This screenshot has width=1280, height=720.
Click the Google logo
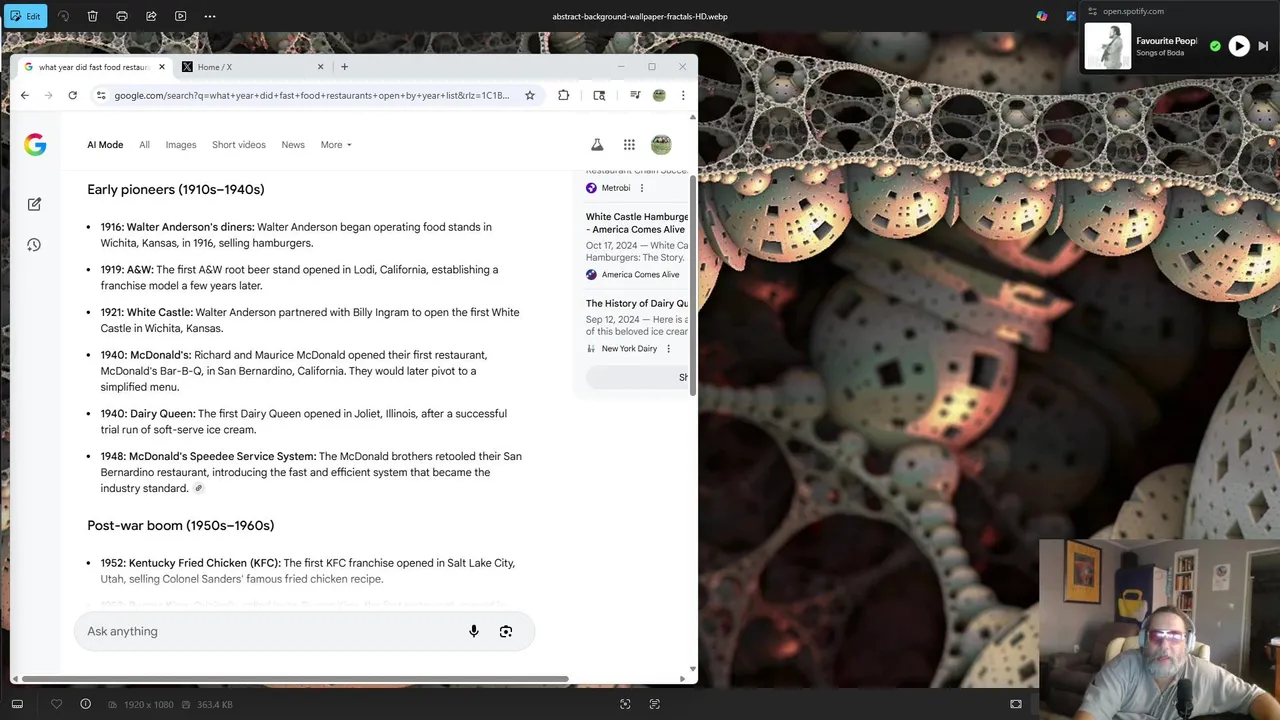click(x=35, y=145)
